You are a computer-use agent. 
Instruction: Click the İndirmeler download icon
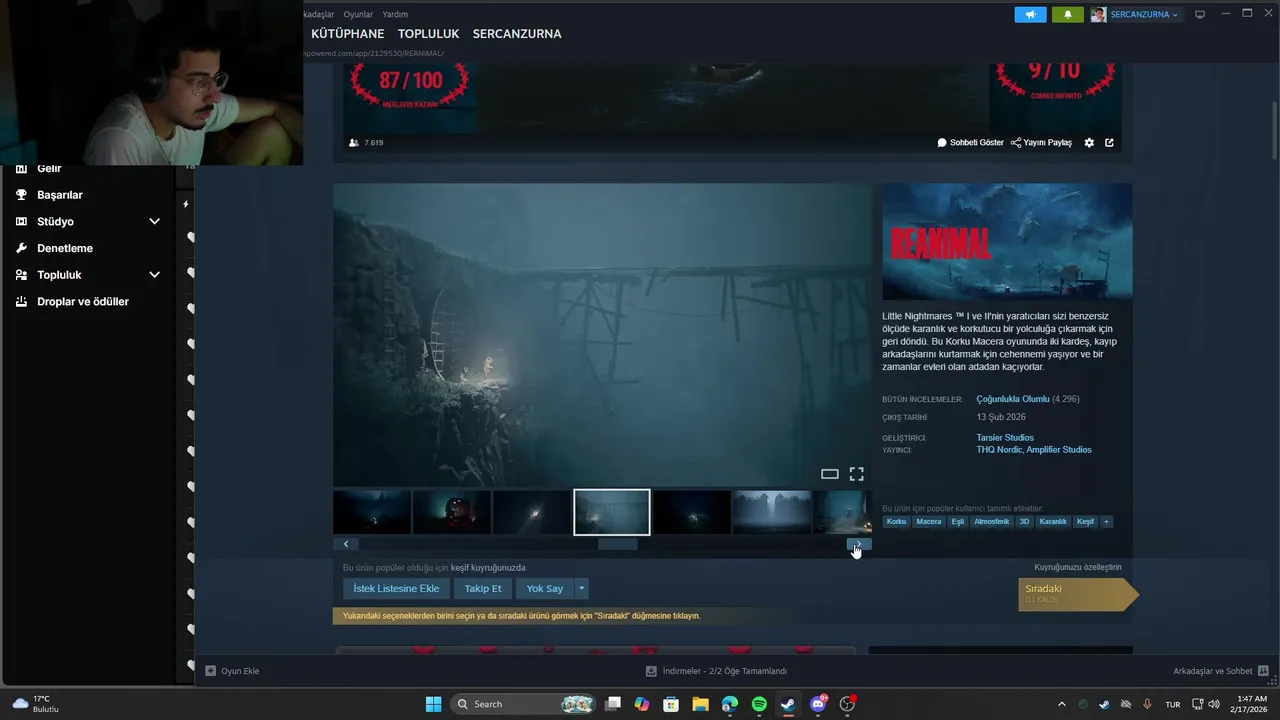[x=651, y=671]
